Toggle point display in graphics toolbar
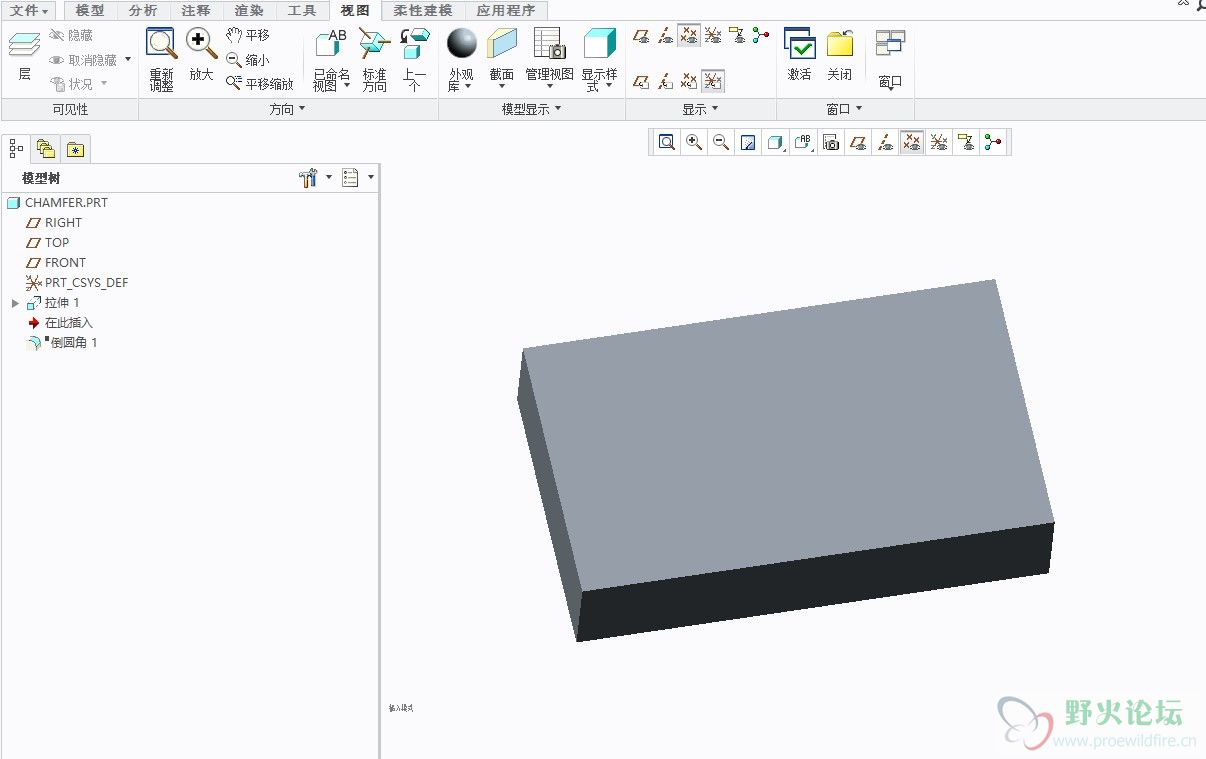Viewport: 1206px width, 759px height. [x=911, y=143]
